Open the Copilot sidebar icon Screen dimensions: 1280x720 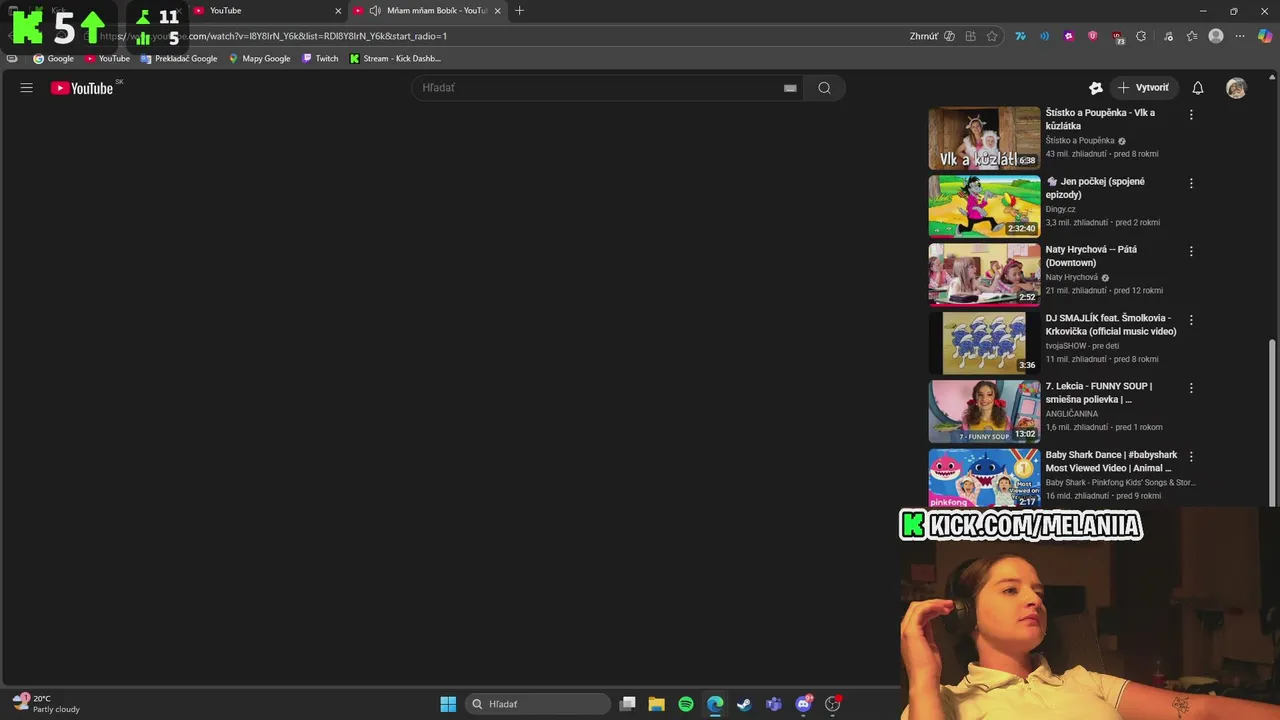click(x=1265, y=36)
